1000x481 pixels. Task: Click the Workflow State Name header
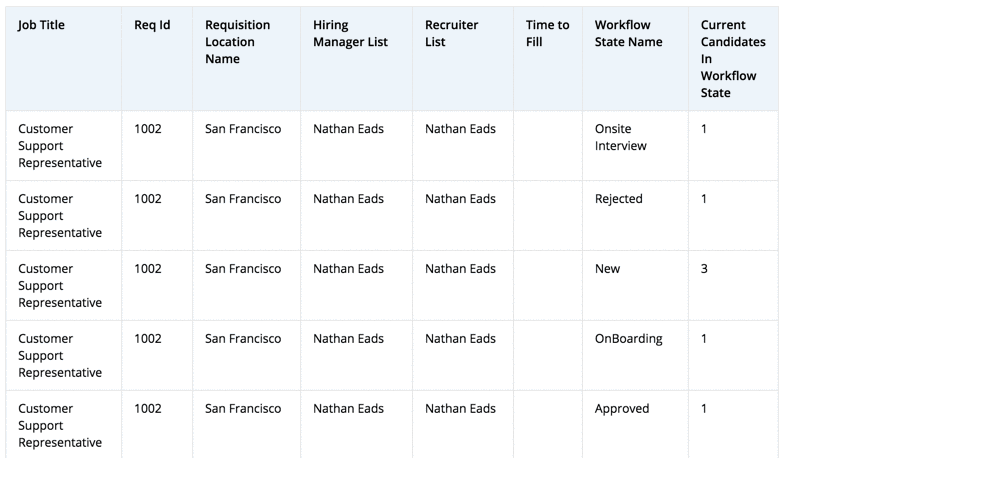[x=628, y=33]
